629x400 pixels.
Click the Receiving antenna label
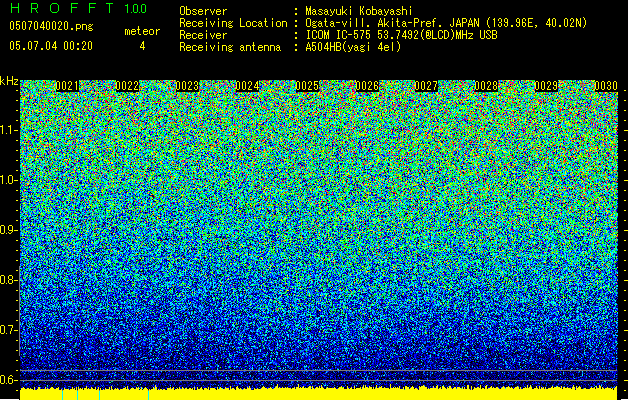[x=230, y=47]
